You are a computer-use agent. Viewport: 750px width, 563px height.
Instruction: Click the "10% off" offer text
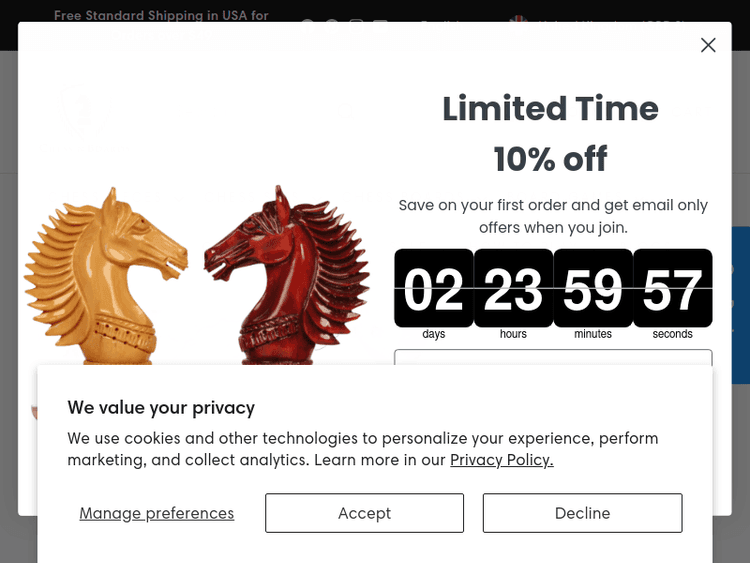pos(550,159)
